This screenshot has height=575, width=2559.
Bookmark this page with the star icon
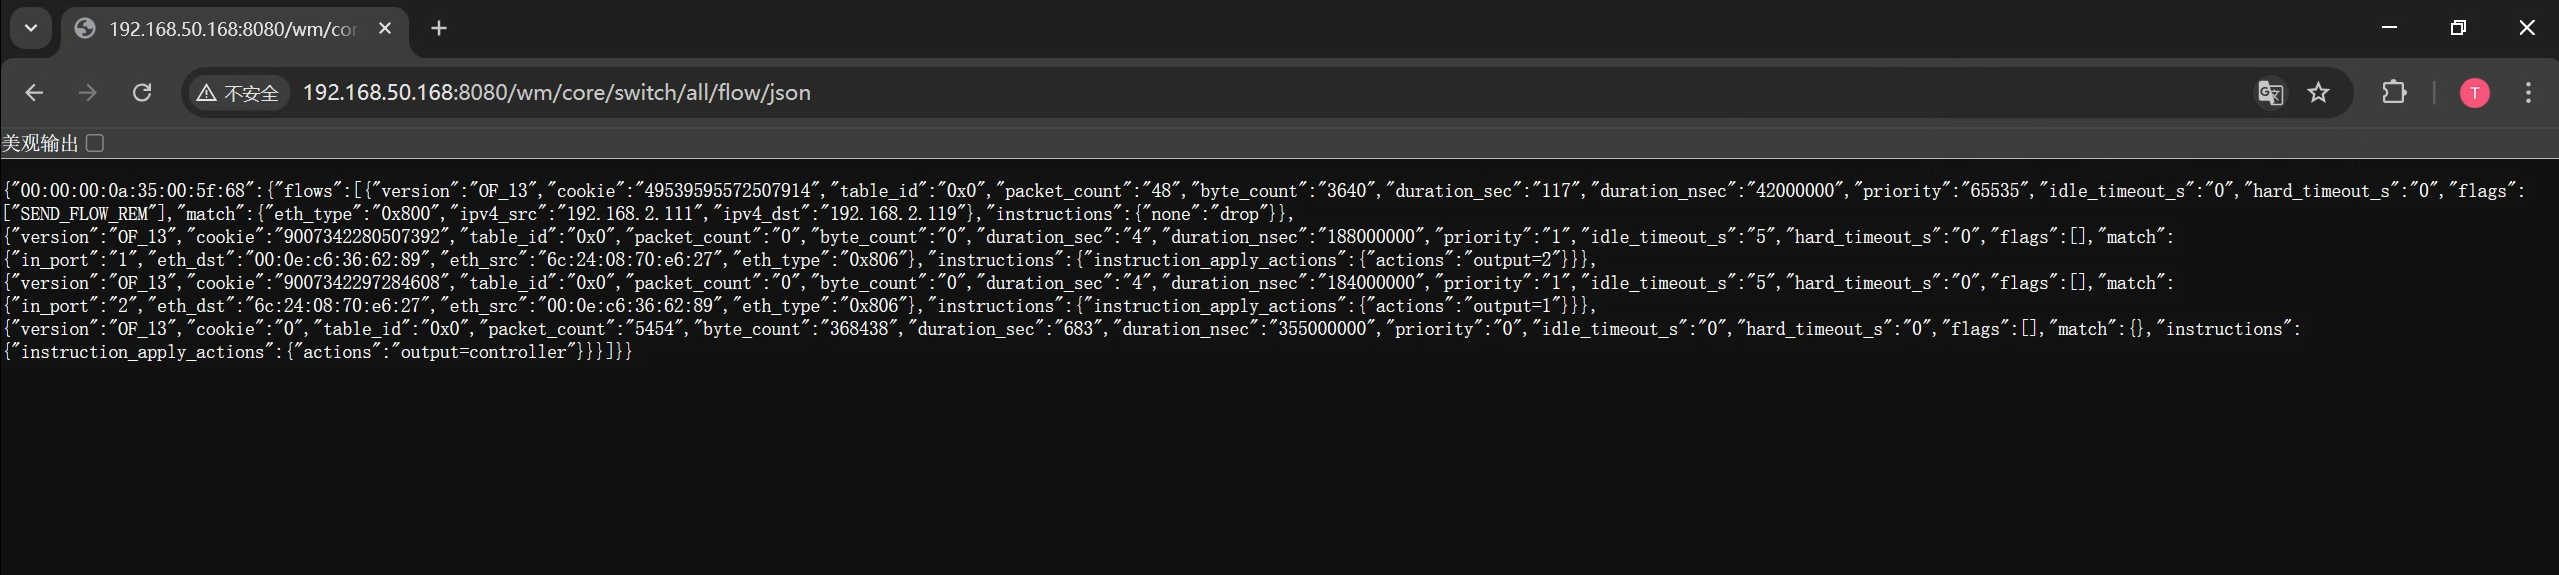click(x=2318, y=93)
